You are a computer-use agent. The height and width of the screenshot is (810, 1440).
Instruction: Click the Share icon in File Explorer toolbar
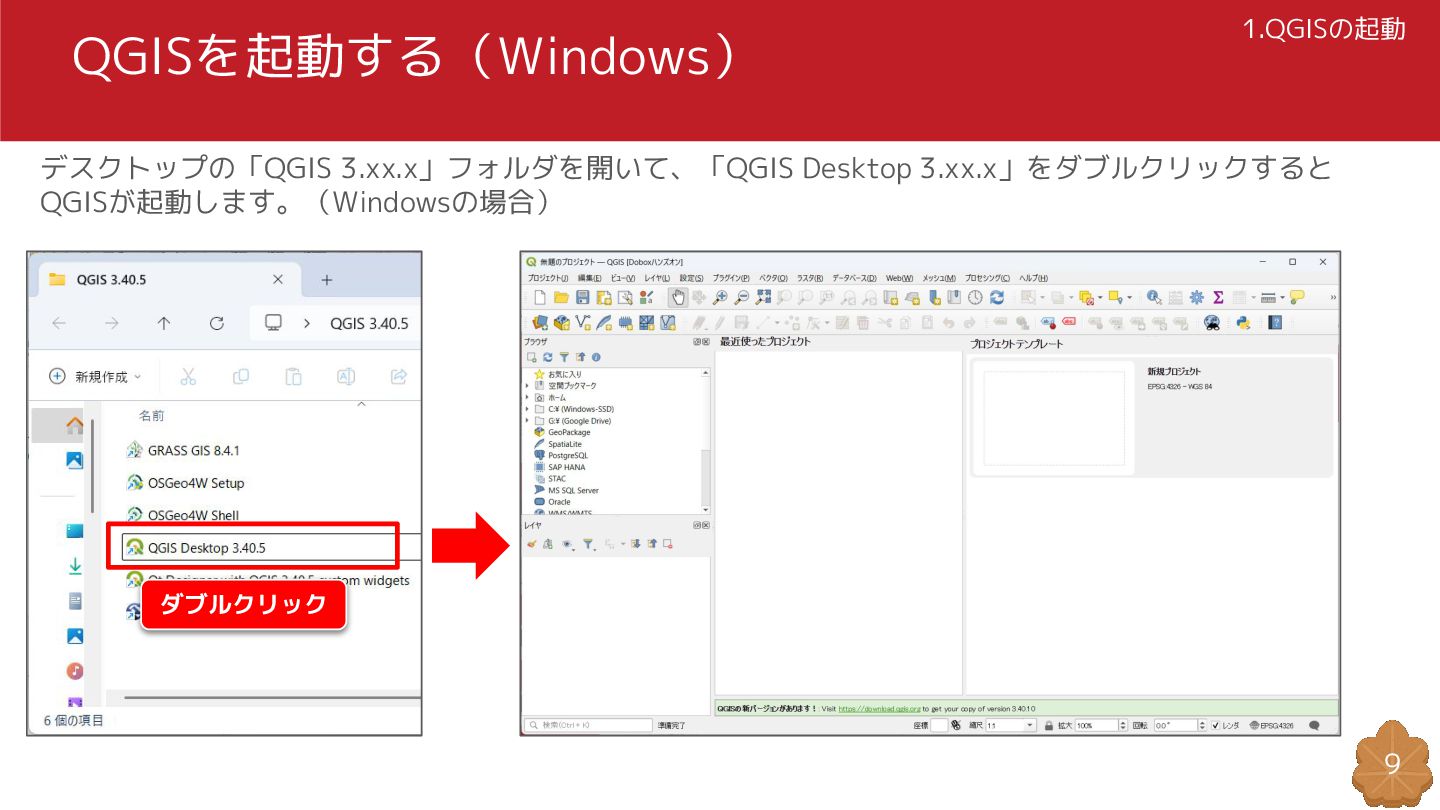coord(398,376)
